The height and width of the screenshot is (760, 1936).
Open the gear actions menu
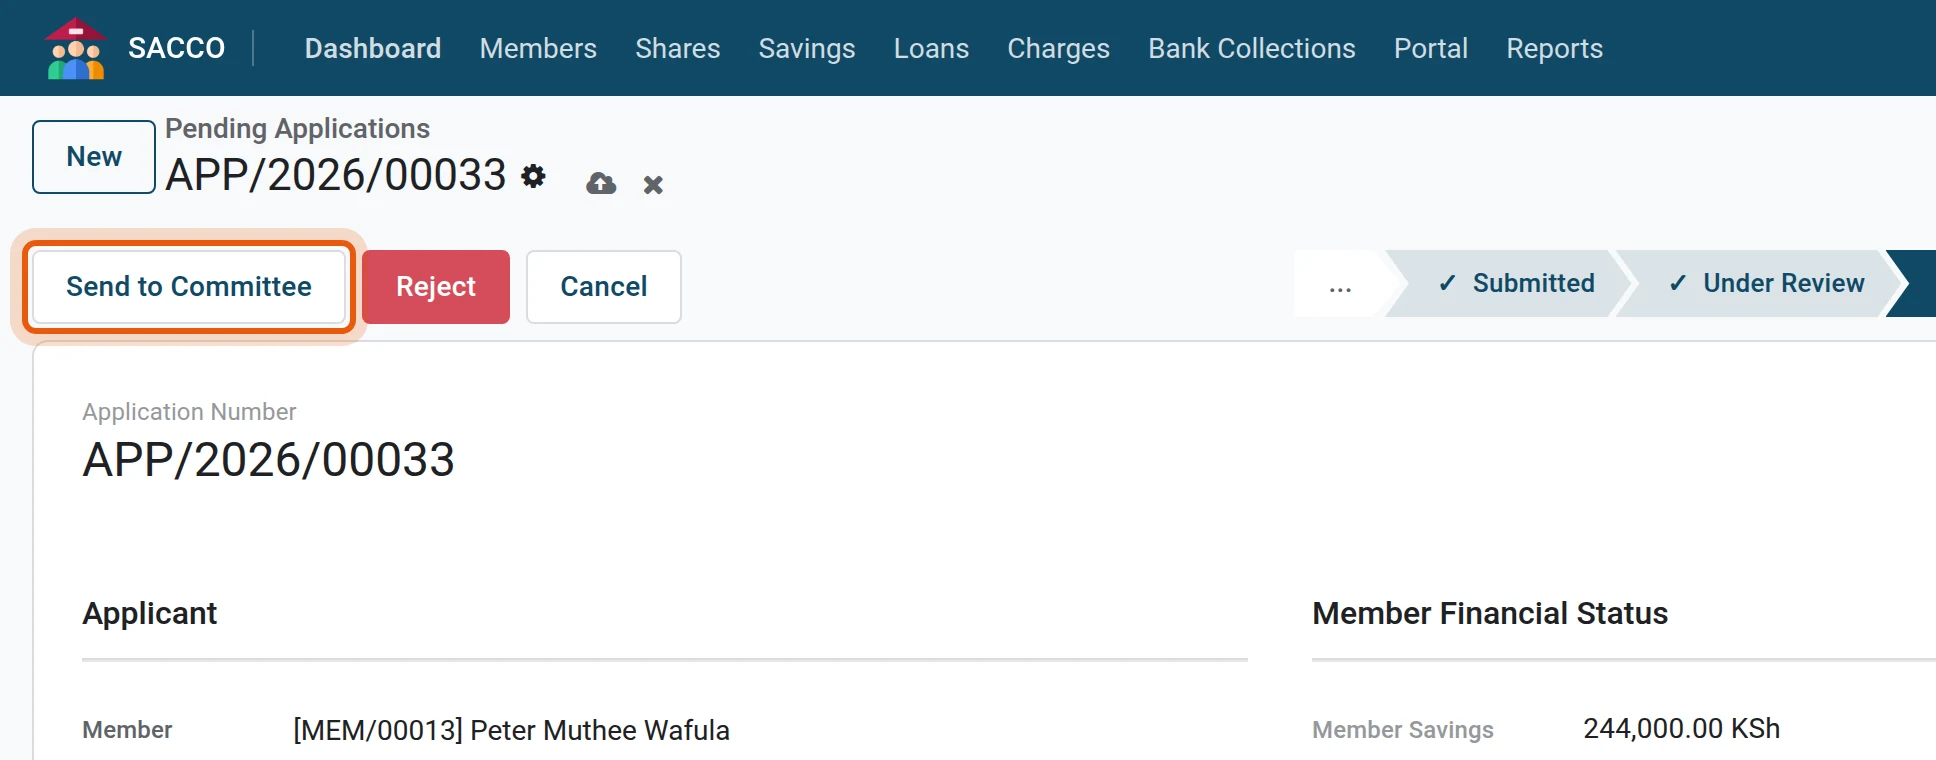click(x=534, y=176)
